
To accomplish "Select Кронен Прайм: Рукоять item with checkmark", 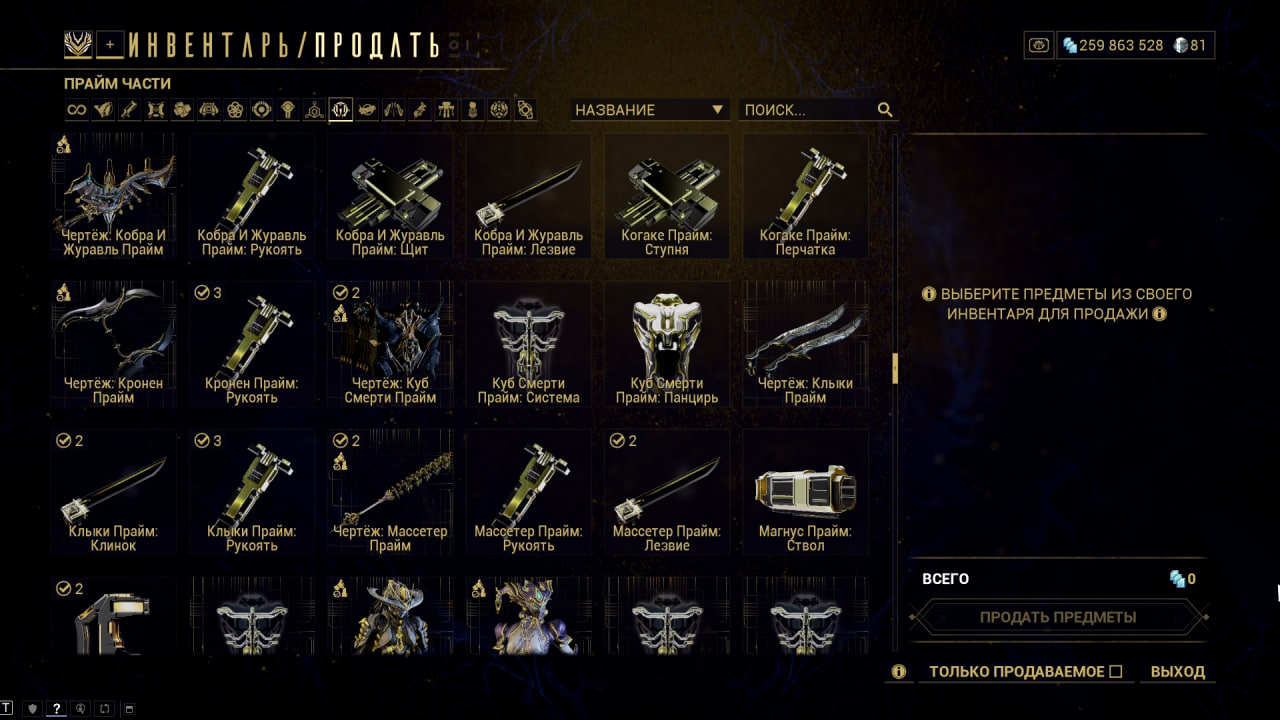I will [252, 345].
